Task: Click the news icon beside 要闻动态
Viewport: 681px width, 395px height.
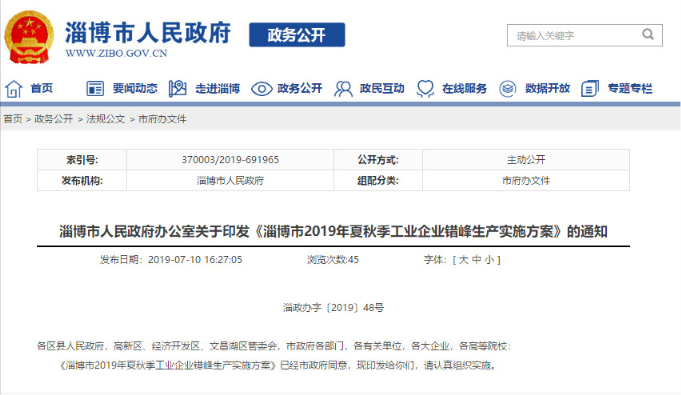Action: pyautogui.click(x=95, y=89)
